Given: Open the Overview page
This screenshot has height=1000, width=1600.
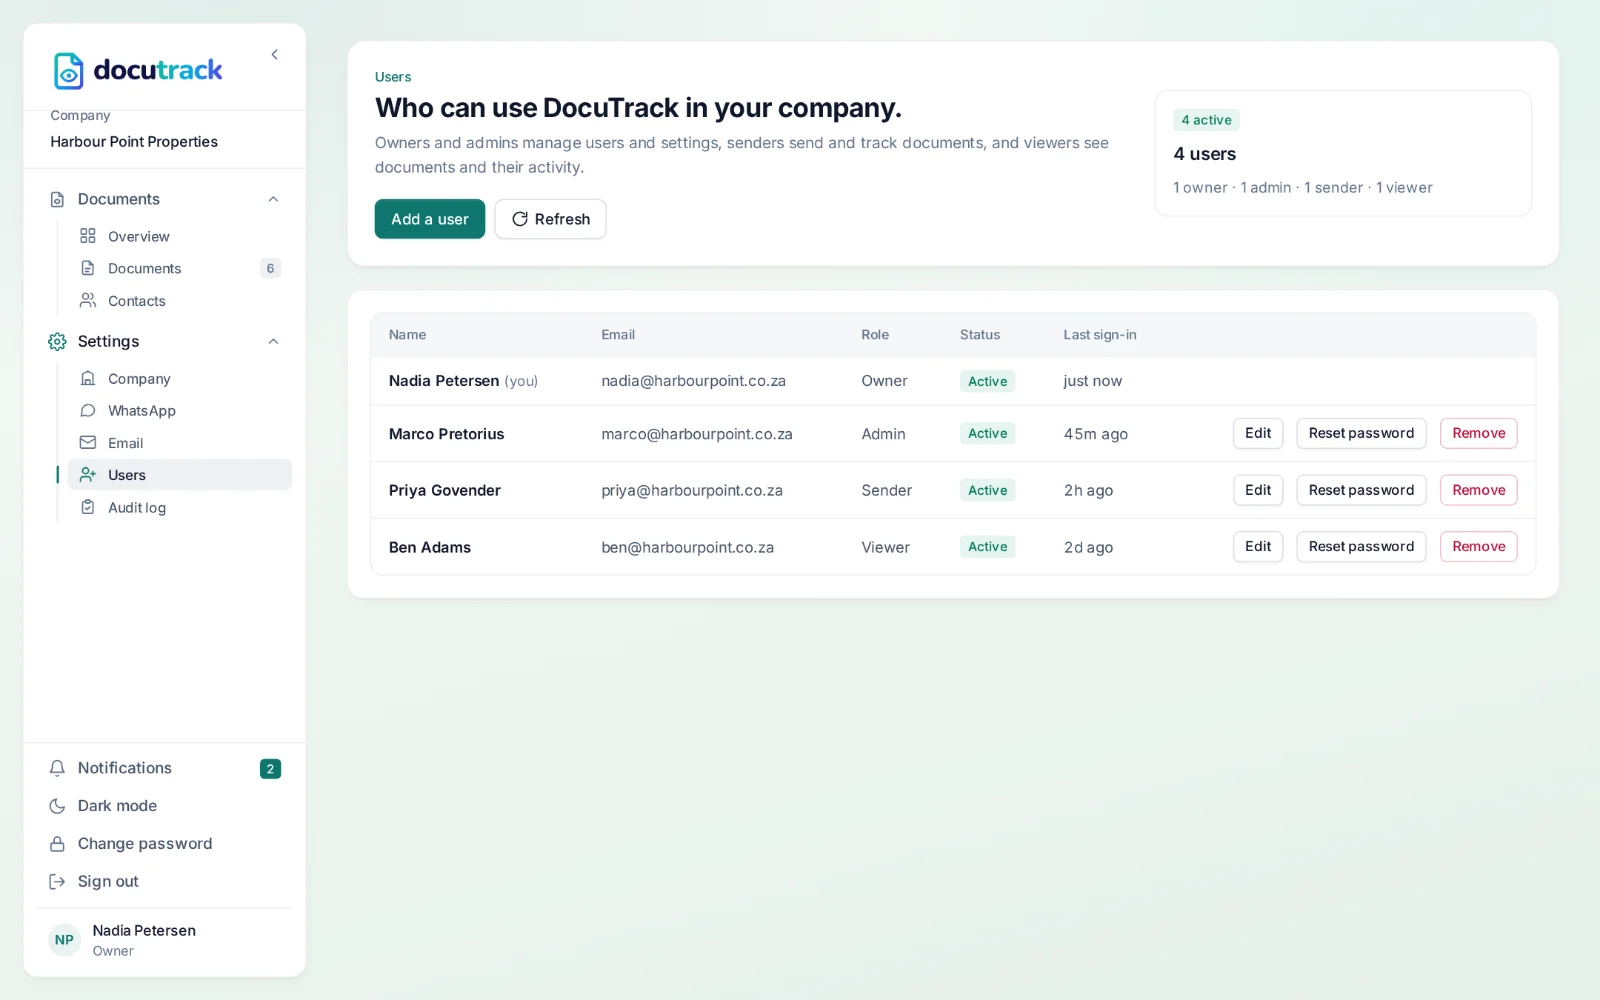Looking at the screenshot, I should pyautogui.click(x=180, y=236).
